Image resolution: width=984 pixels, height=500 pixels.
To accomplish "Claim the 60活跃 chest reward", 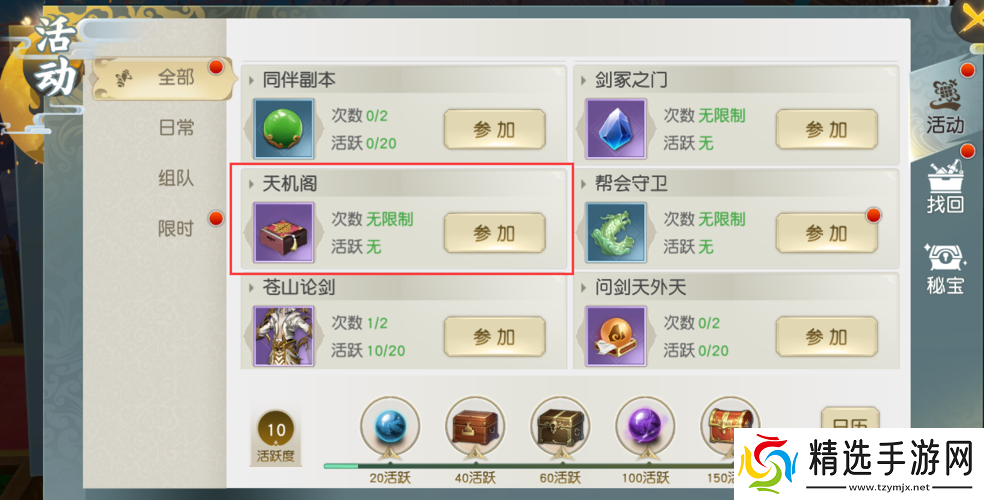I will pyautogui.click(x=560, y=427).
